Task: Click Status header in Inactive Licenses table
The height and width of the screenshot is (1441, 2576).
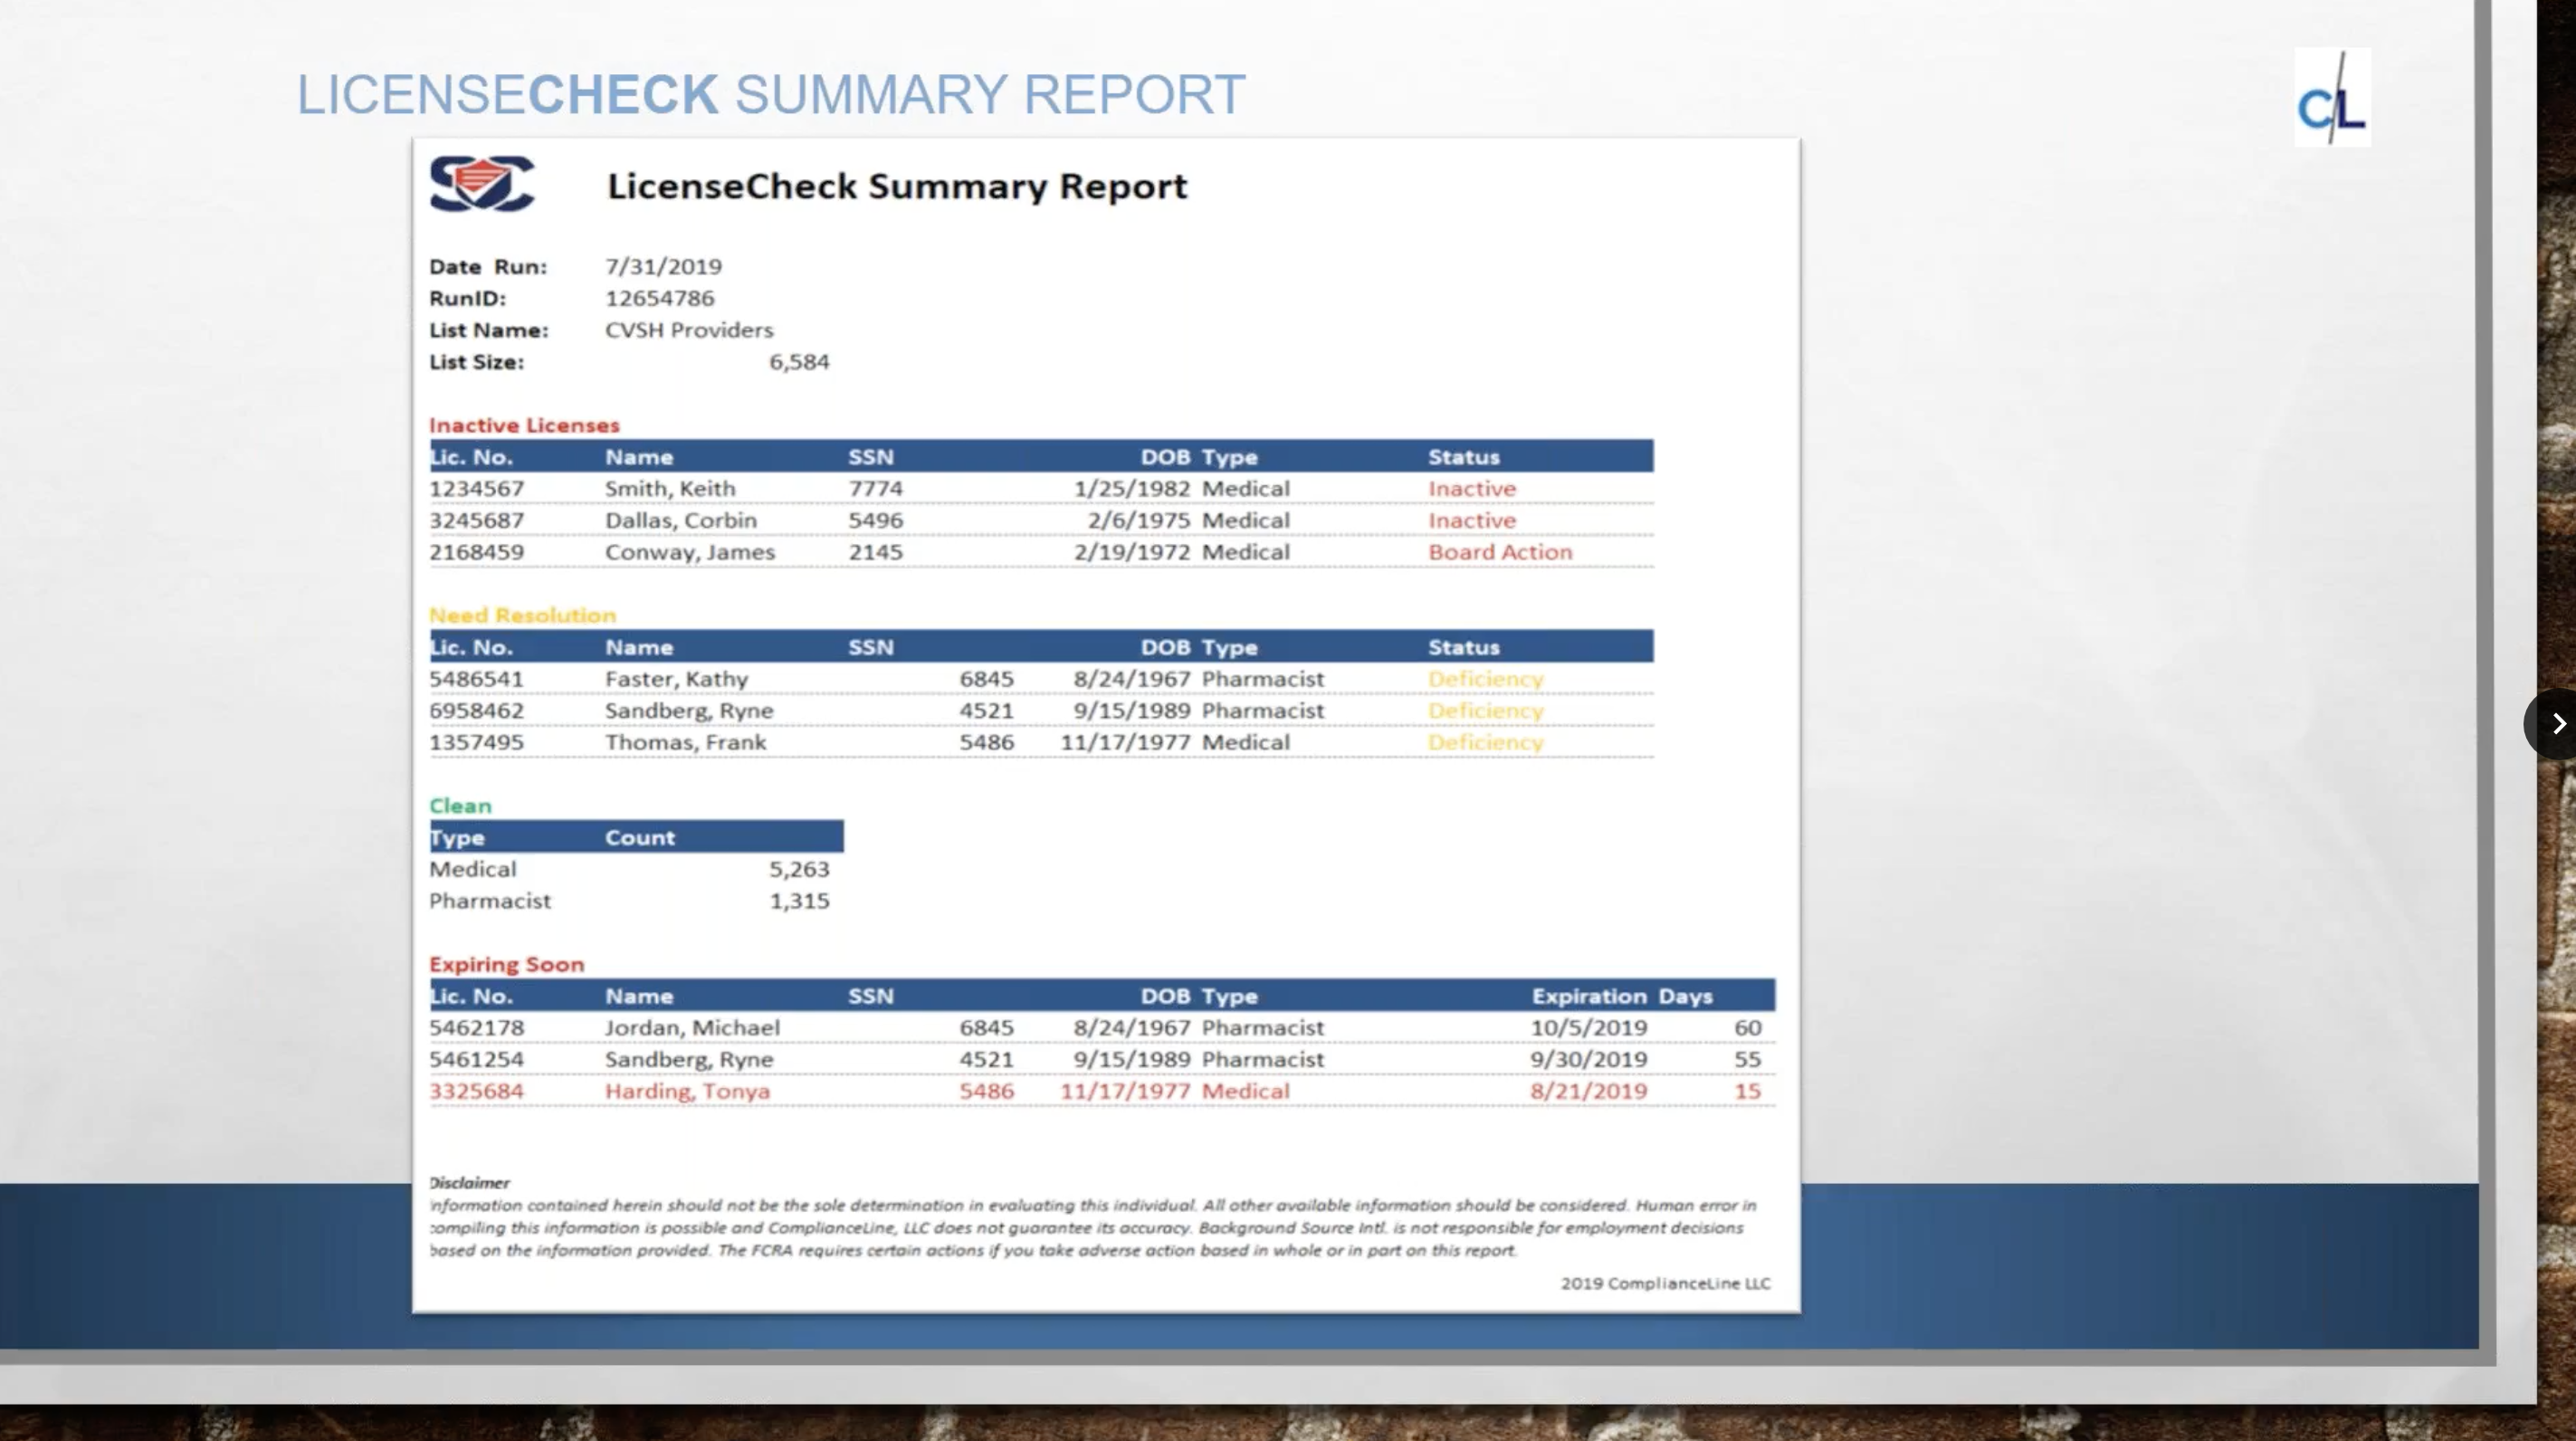Action: coord(1463,457)
